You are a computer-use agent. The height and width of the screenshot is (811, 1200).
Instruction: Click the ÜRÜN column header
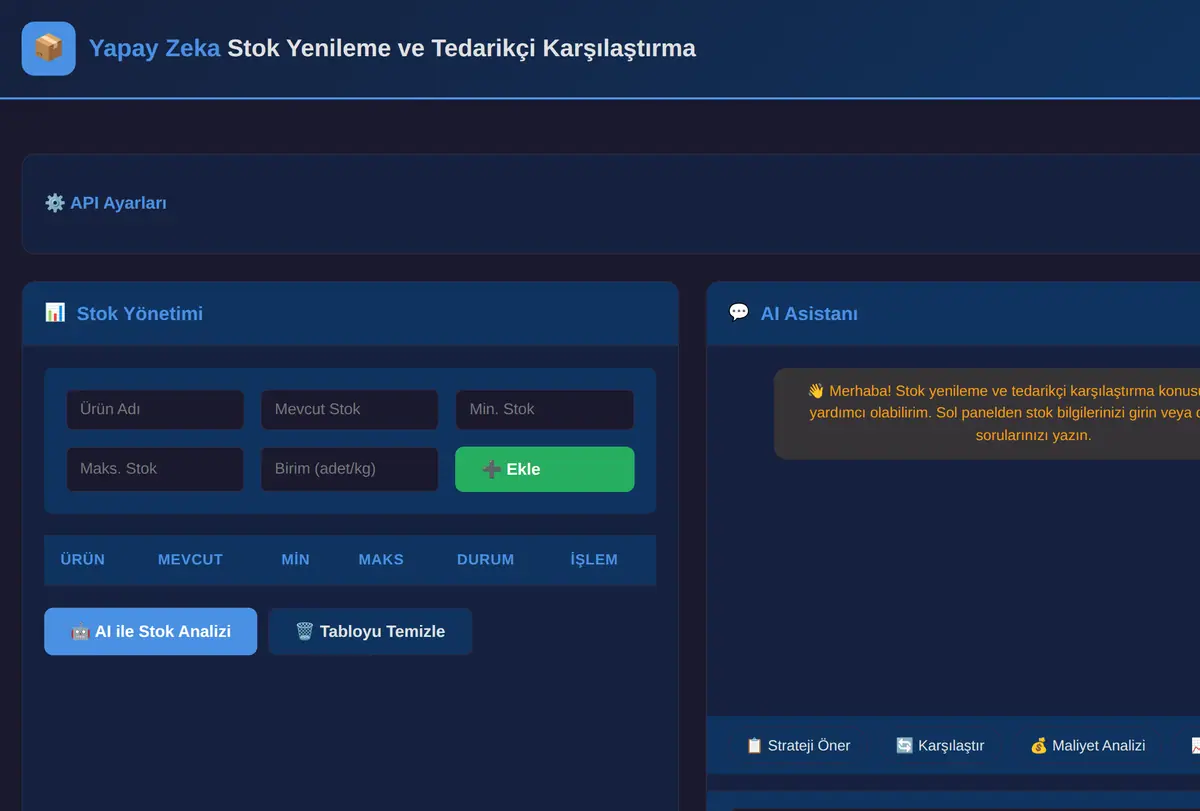pos(82,559)
